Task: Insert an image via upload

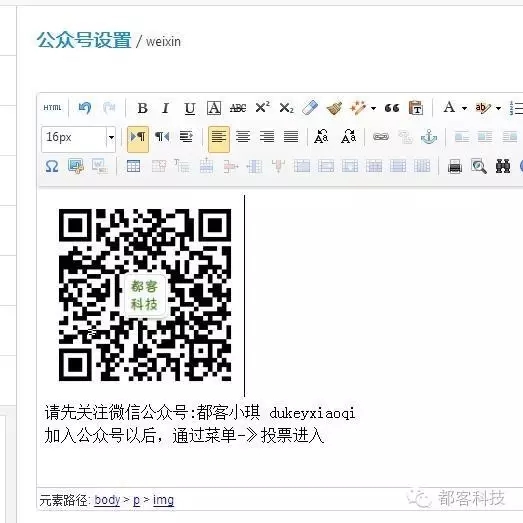Action: [76, 166]
